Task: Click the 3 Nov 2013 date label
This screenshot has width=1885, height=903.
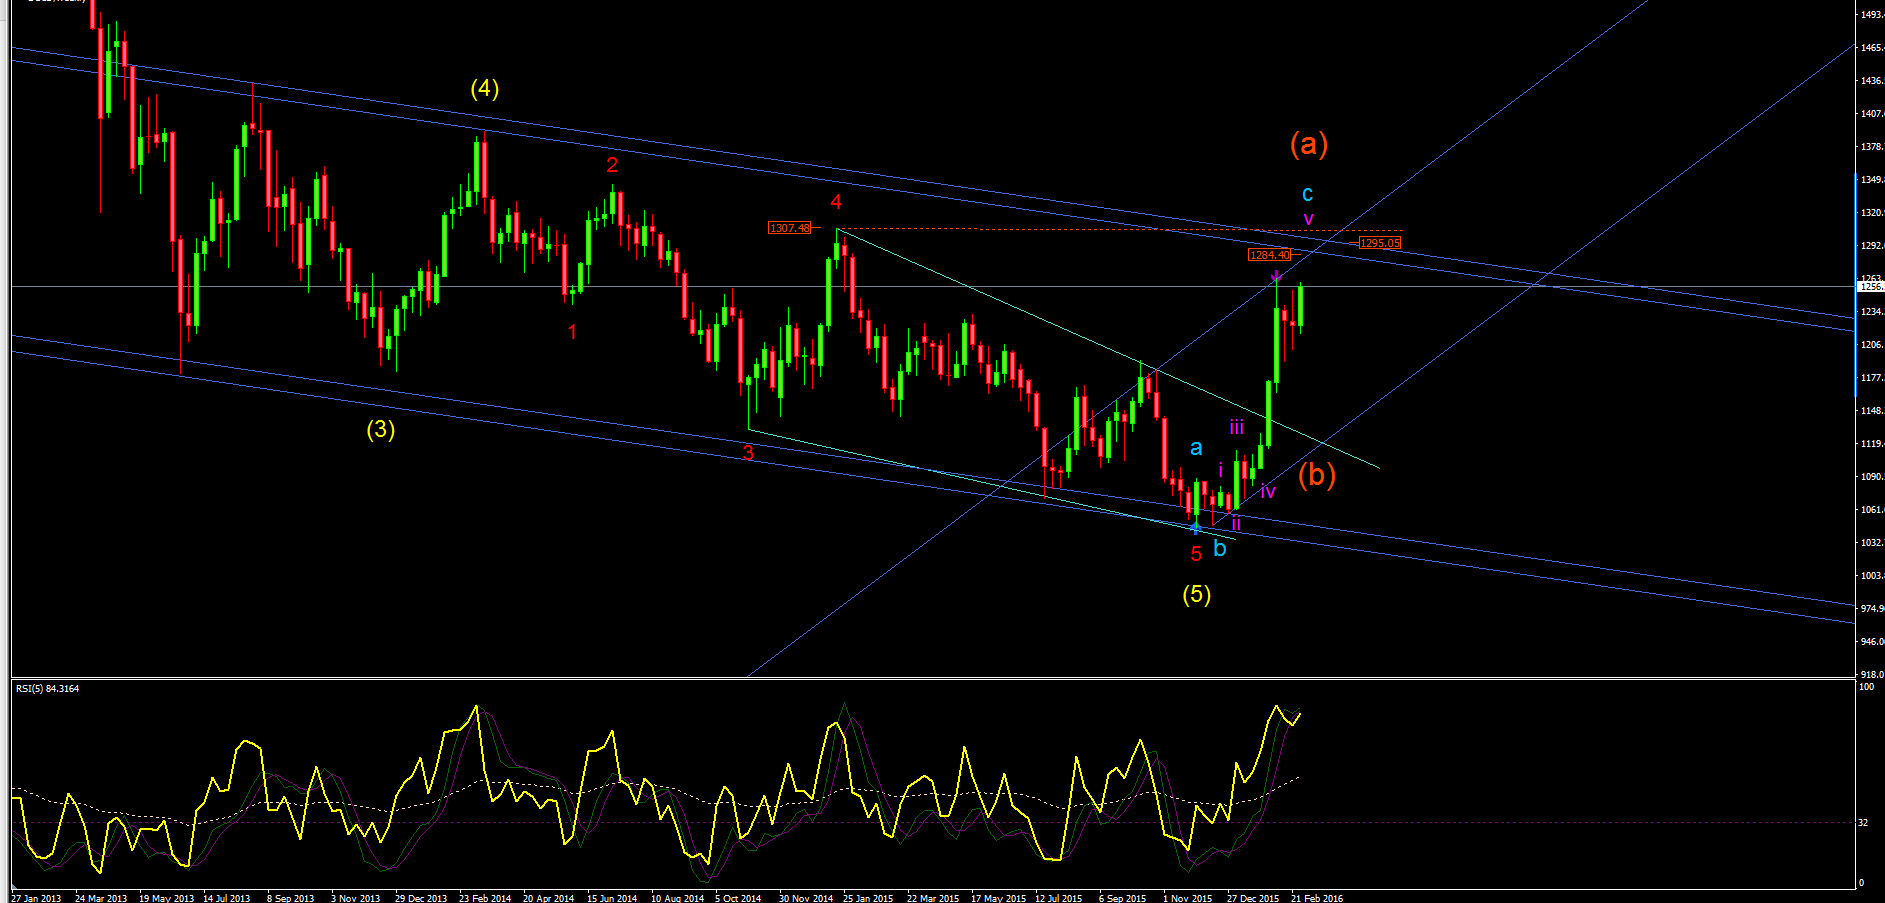Action: pos(355,898)
